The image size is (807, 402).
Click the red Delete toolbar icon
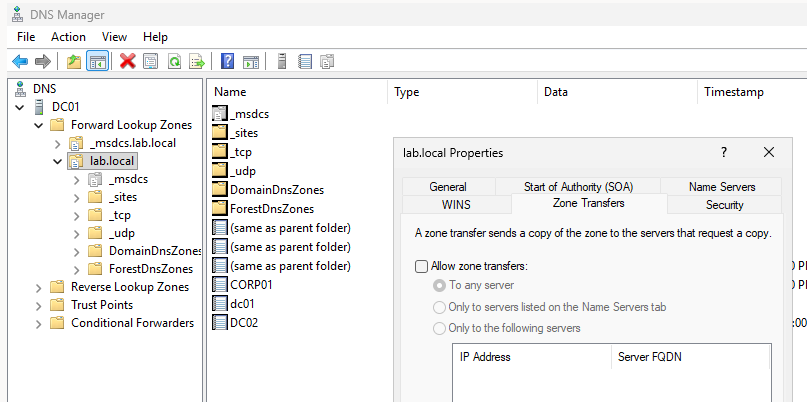click(128, 61)
